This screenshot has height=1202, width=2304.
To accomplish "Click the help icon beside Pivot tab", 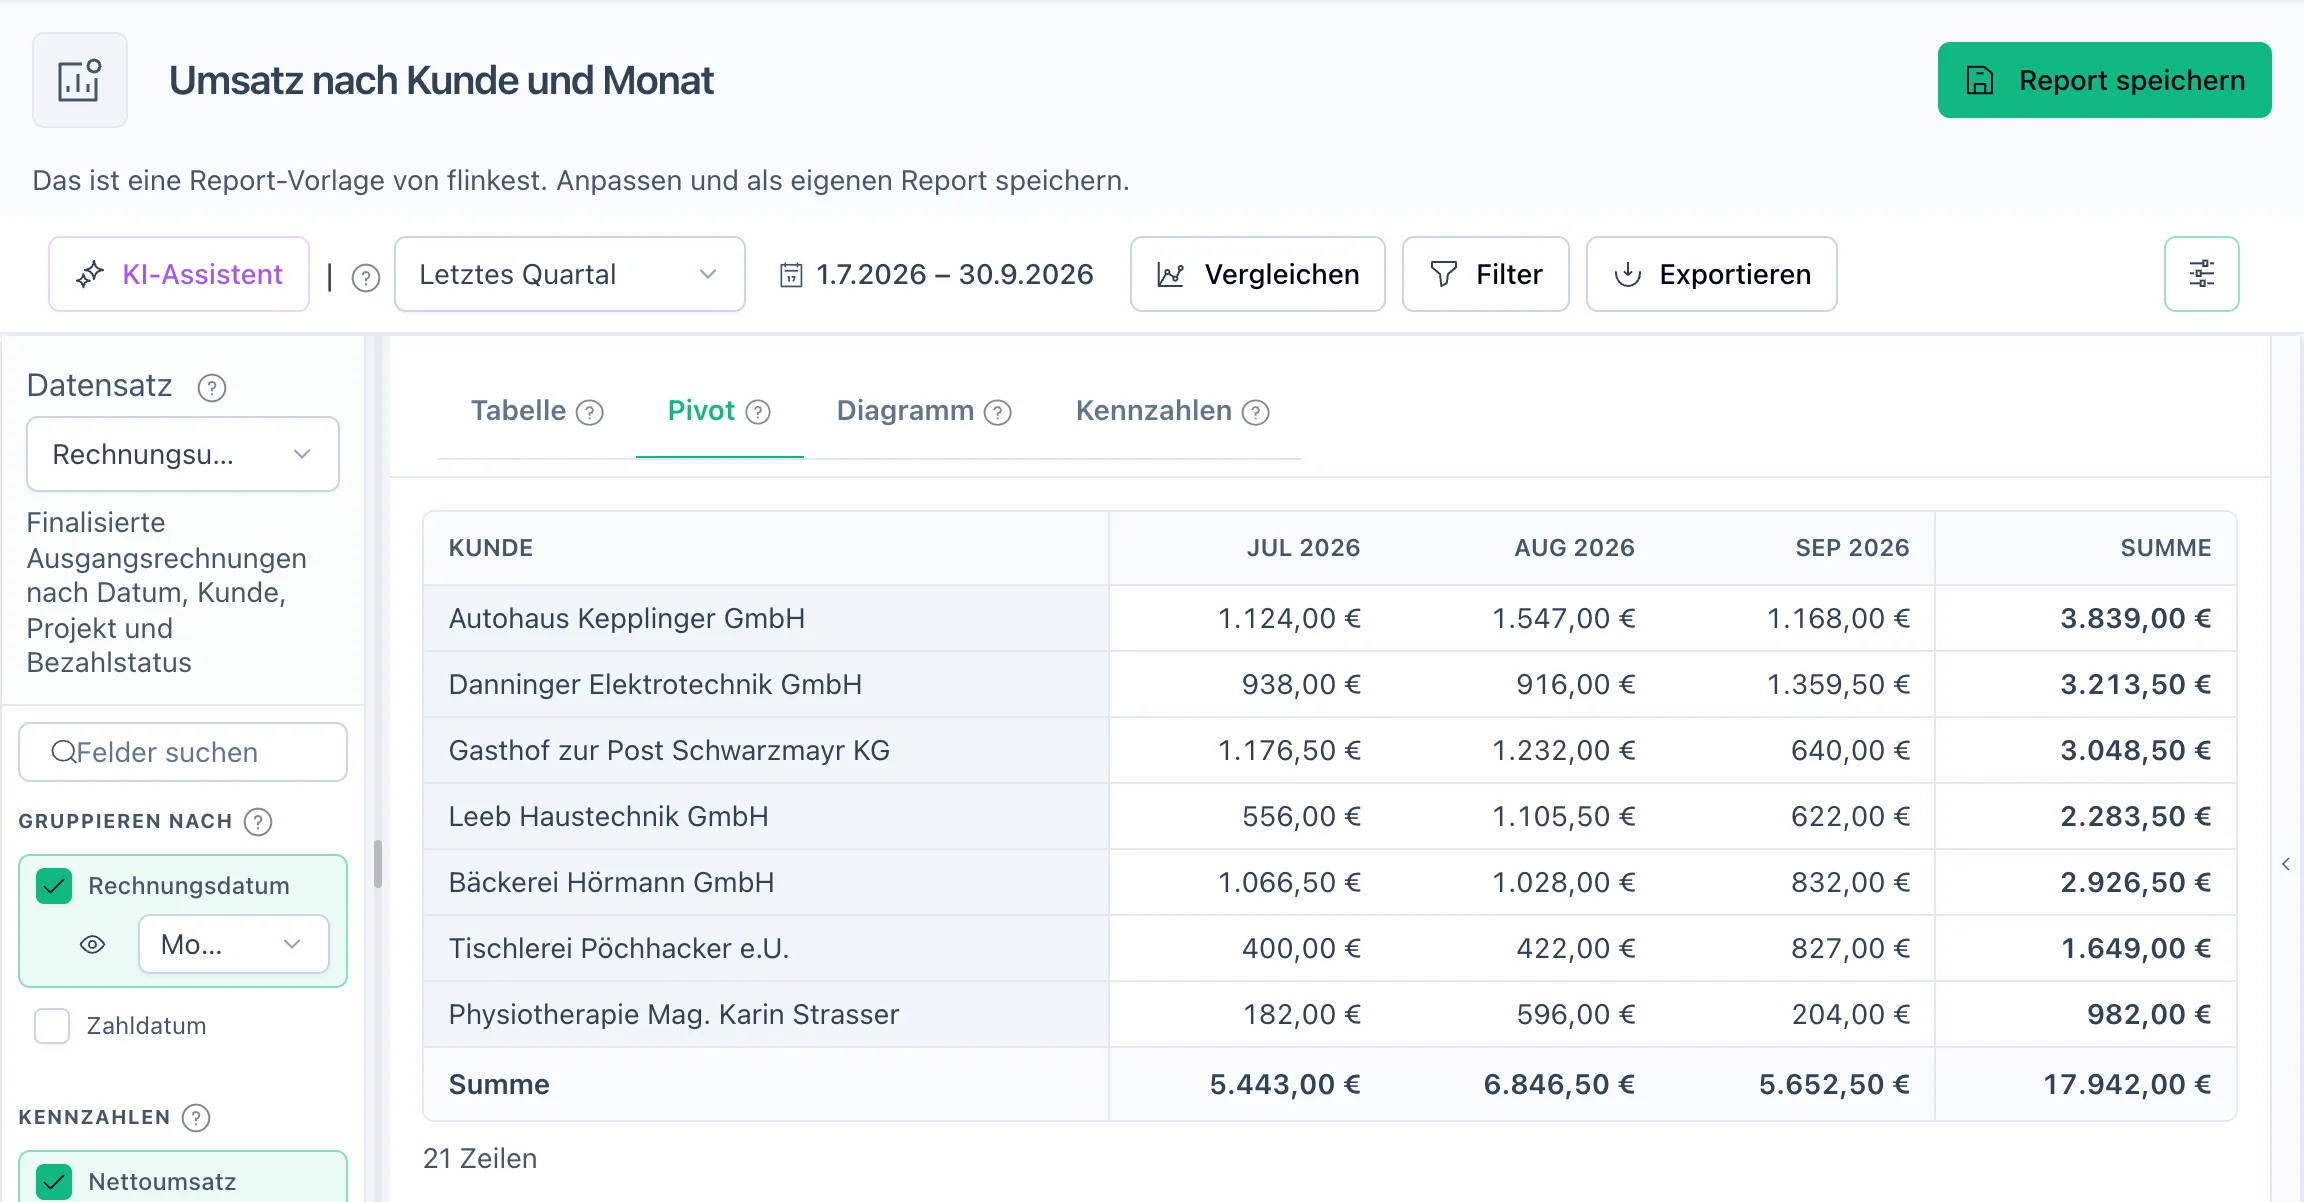I will click(x=759, y=412).
